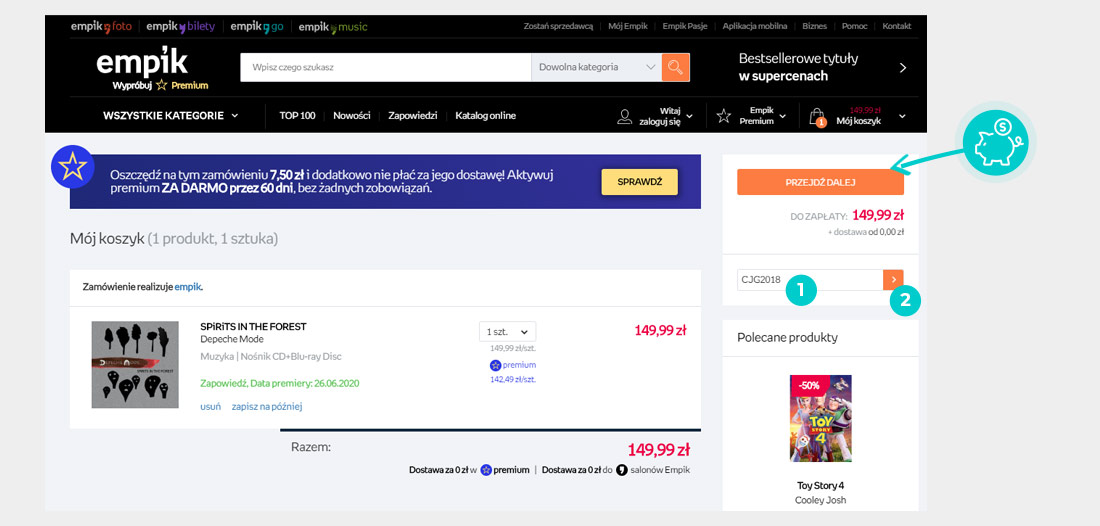Expand Empik Premium dropdown chevron
Screen dimensions: 1100x526
pos(783,116)
